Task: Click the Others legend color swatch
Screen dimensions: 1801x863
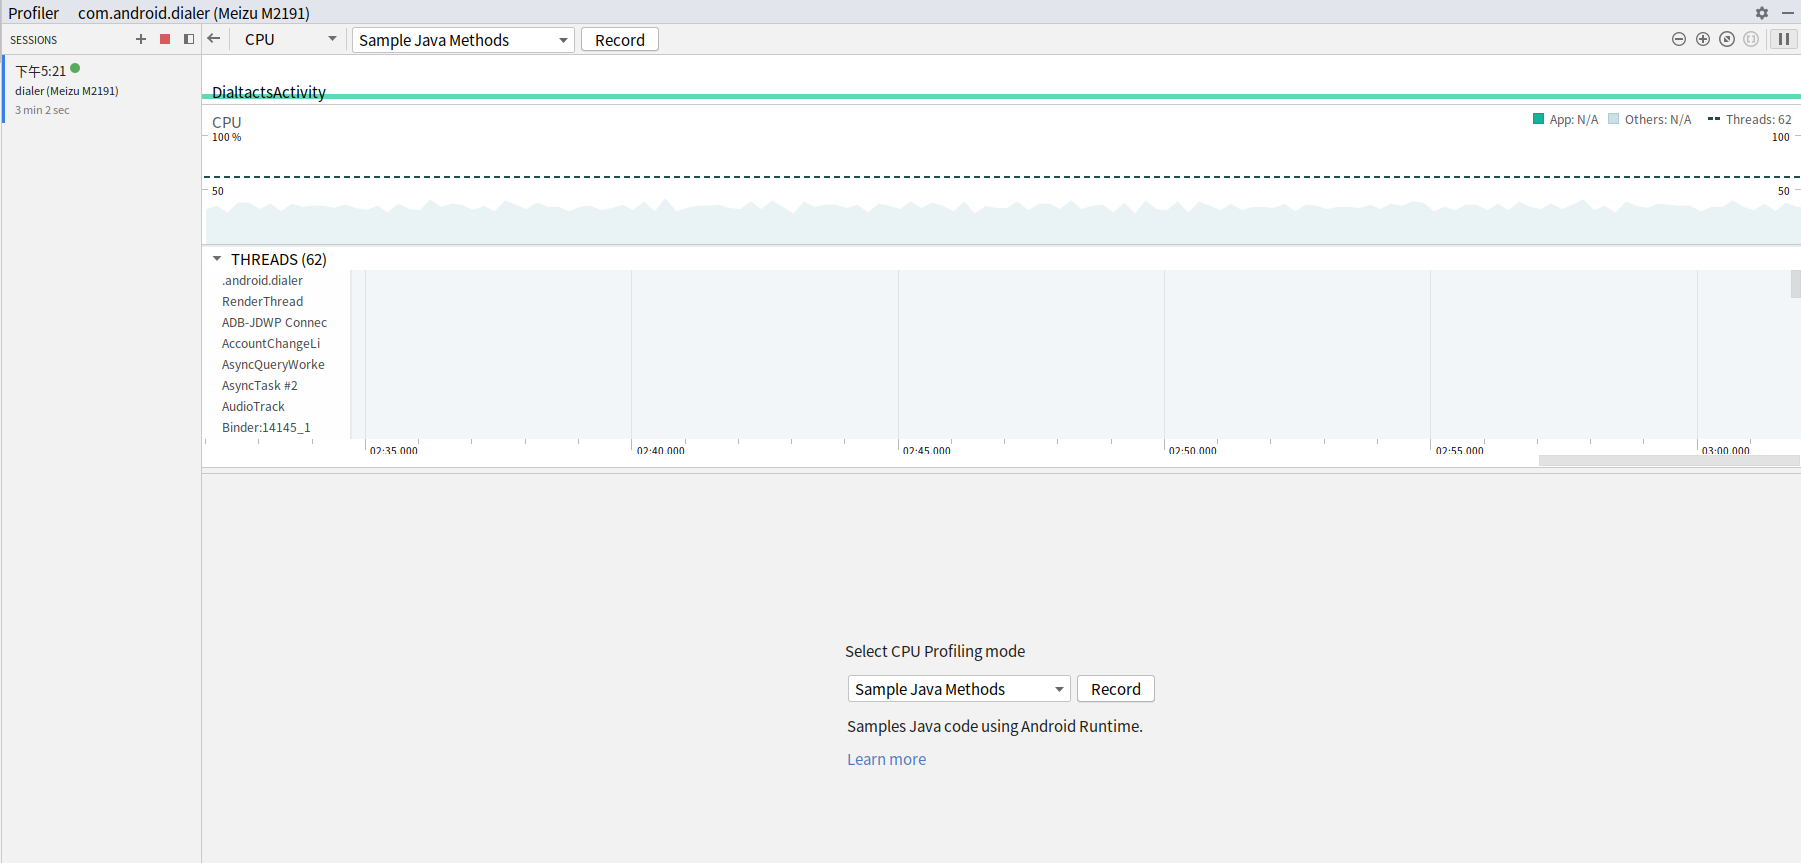Action: tap(1613, 119)
